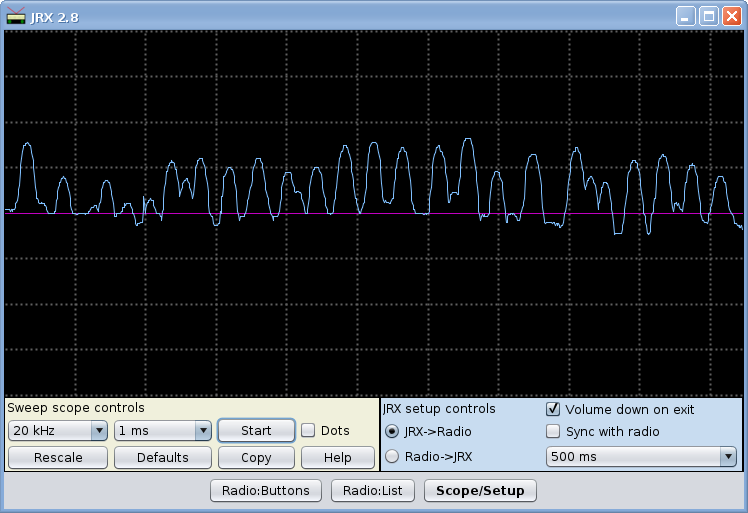748x513 pixels.
Task: Toggle Sync with radio checkbox
Action: pyautogui.click(x=553, y=432)
